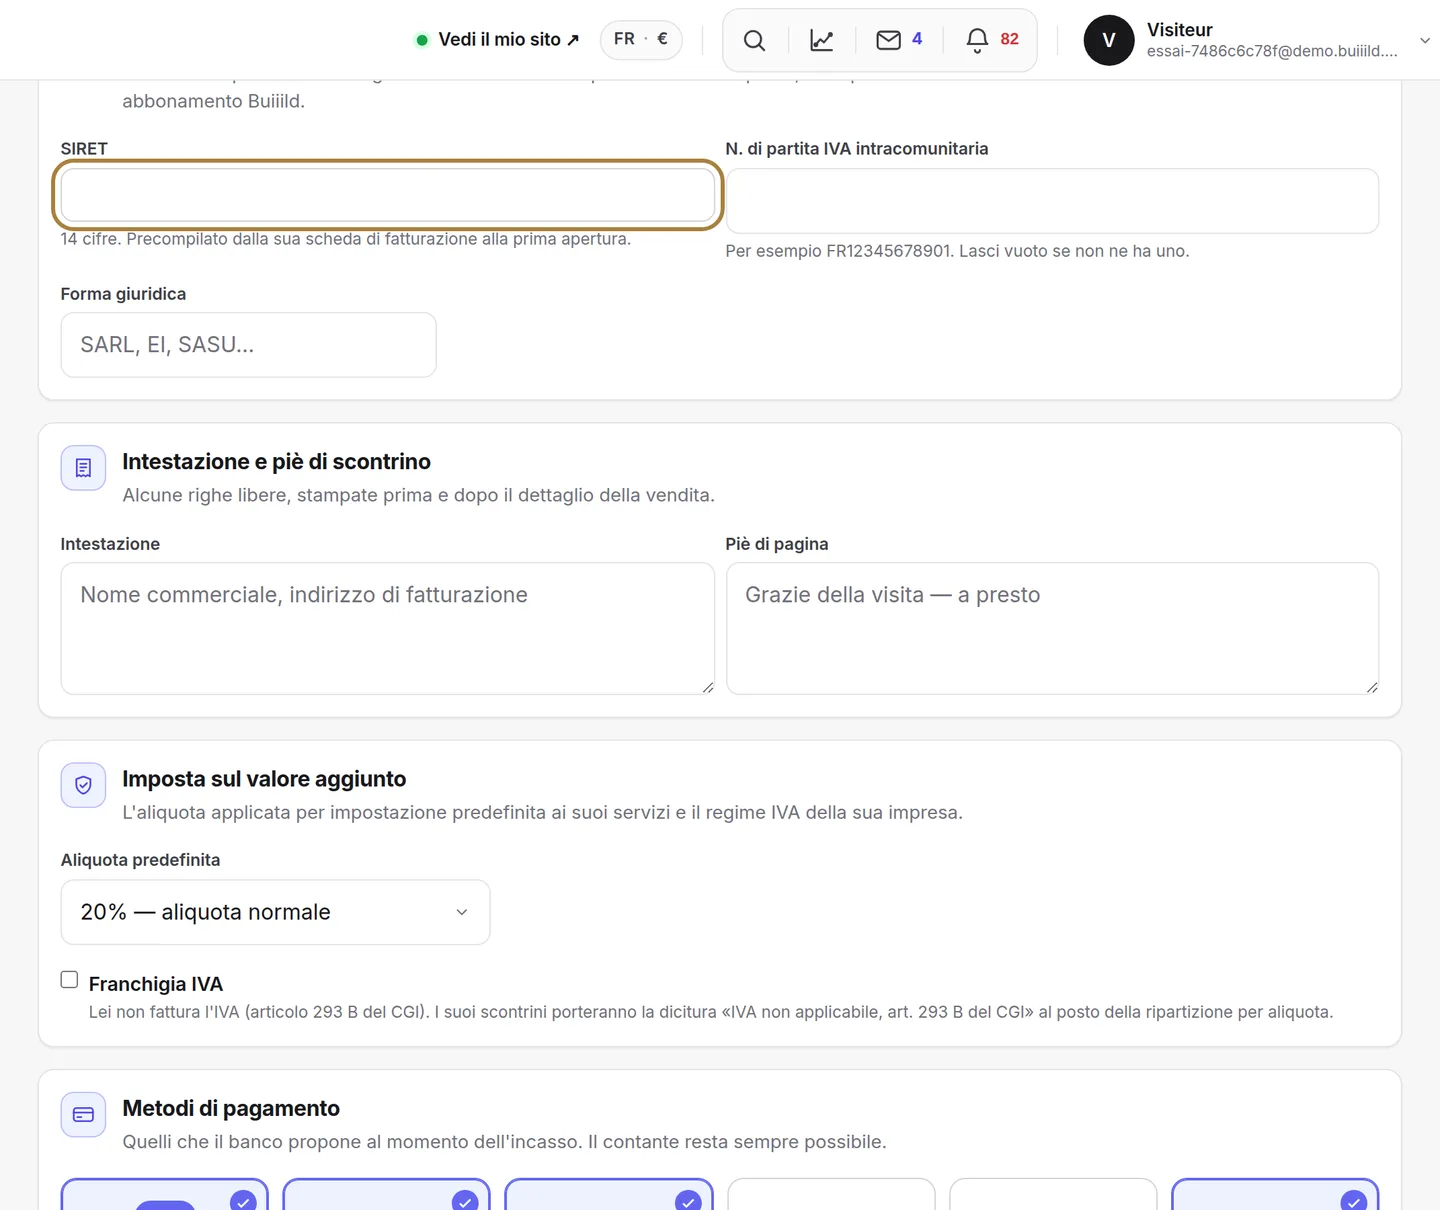Click the Visiteur account name

(1179, 30)
